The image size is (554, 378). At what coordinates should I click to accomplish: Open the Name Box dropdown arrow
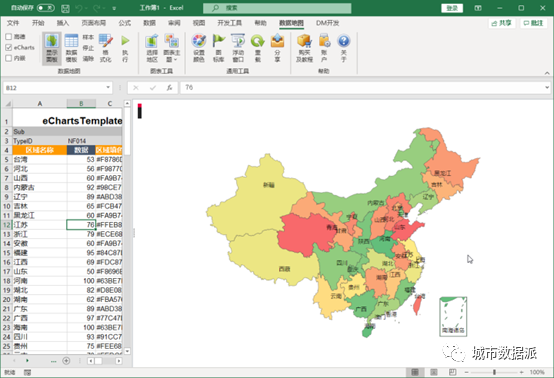pos(108,87)
